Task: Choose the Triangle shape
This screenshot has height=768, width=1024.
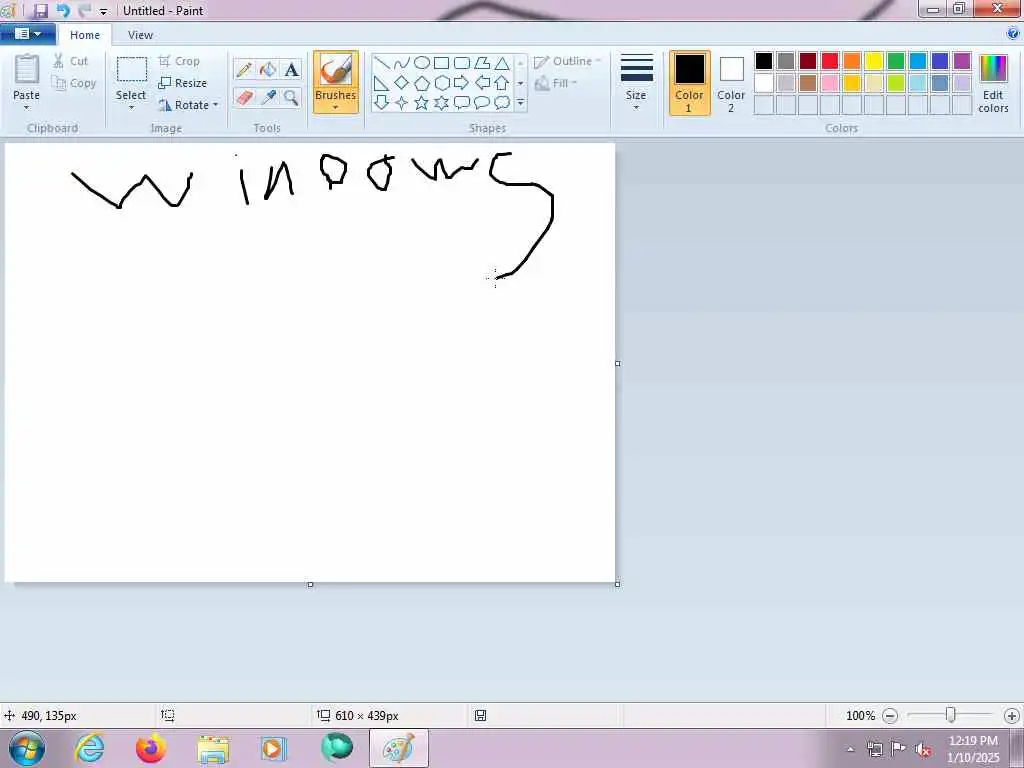Action: click(x=502, y=63)
